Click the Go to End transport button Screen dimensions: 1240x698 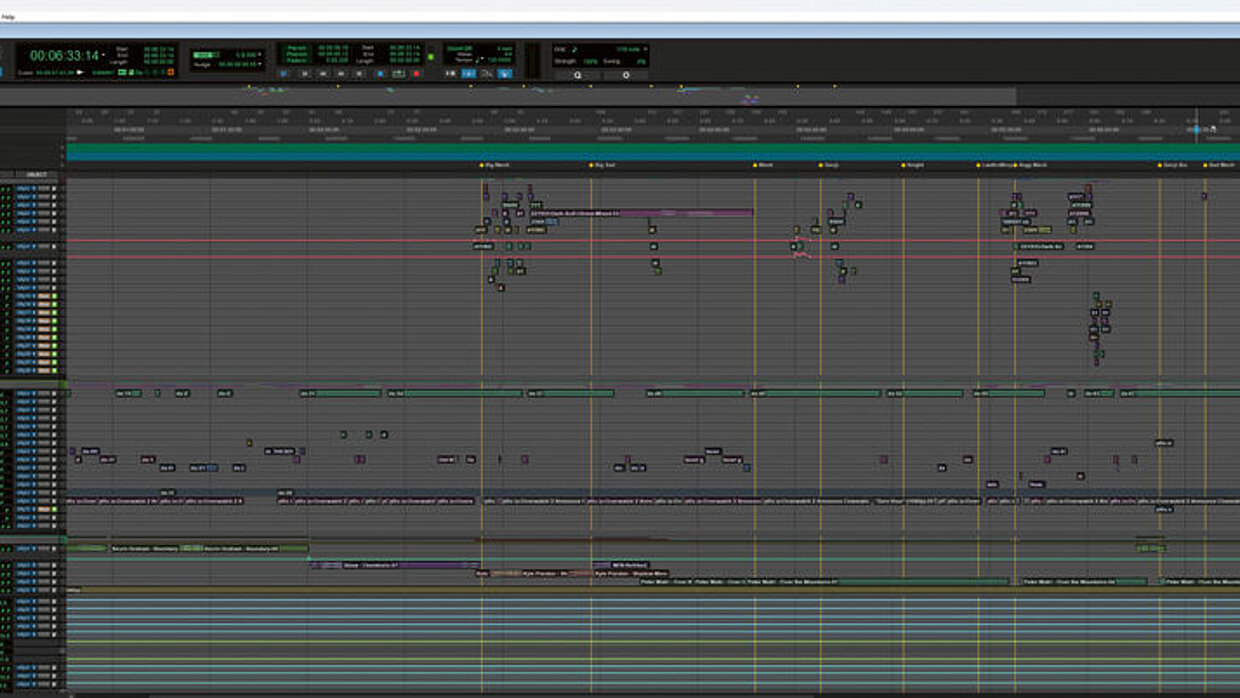(360, 73)
